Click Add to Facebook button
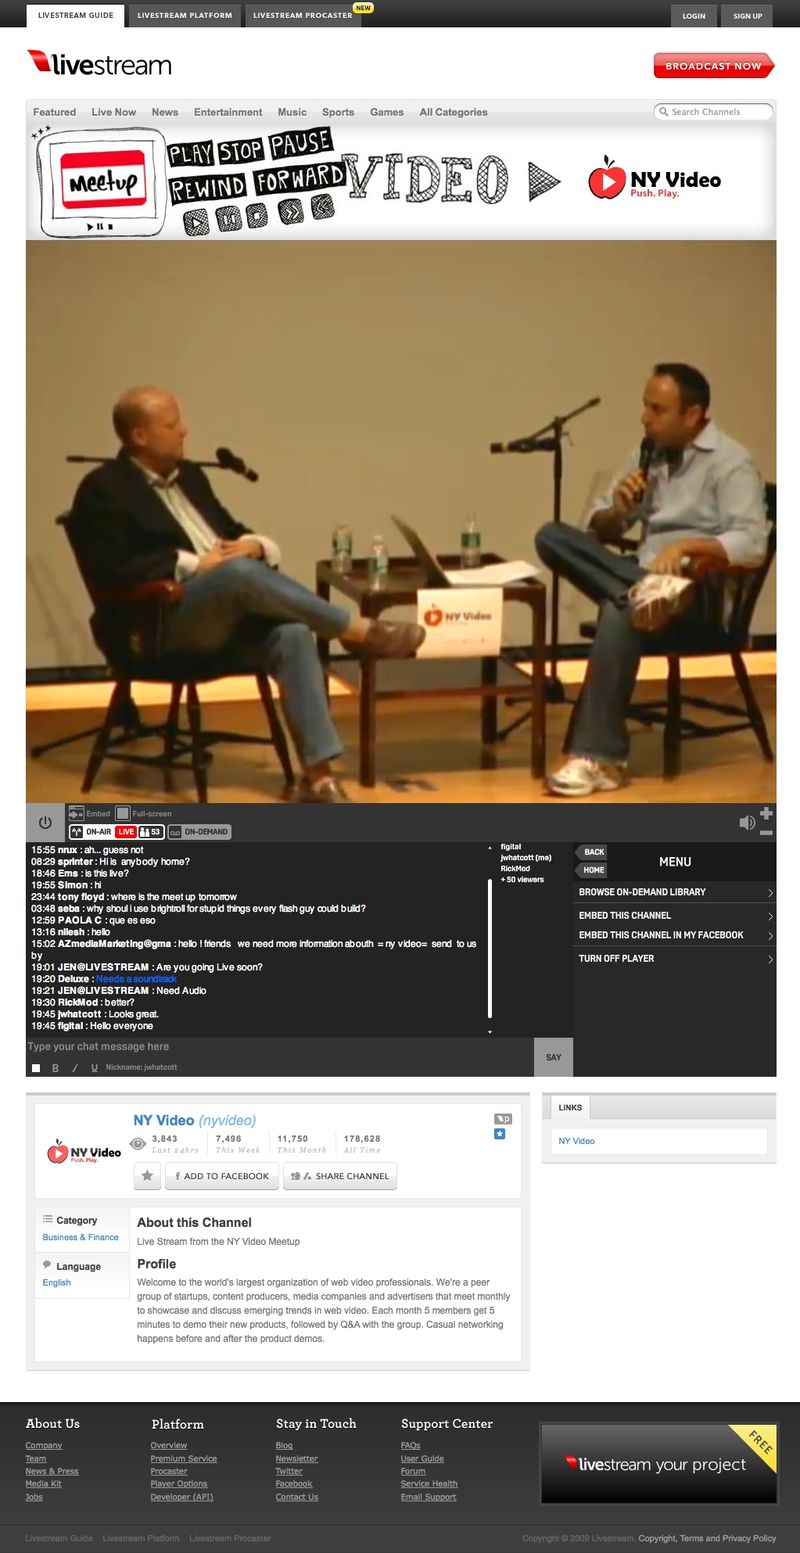The image size is (800, 1553). [222, 1176]
